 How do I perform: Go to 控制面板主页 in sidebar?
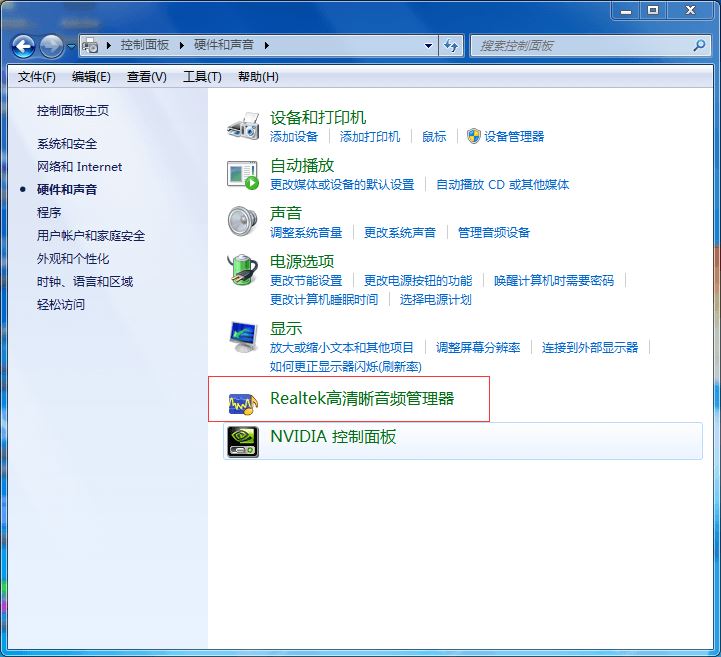point(73,111)
